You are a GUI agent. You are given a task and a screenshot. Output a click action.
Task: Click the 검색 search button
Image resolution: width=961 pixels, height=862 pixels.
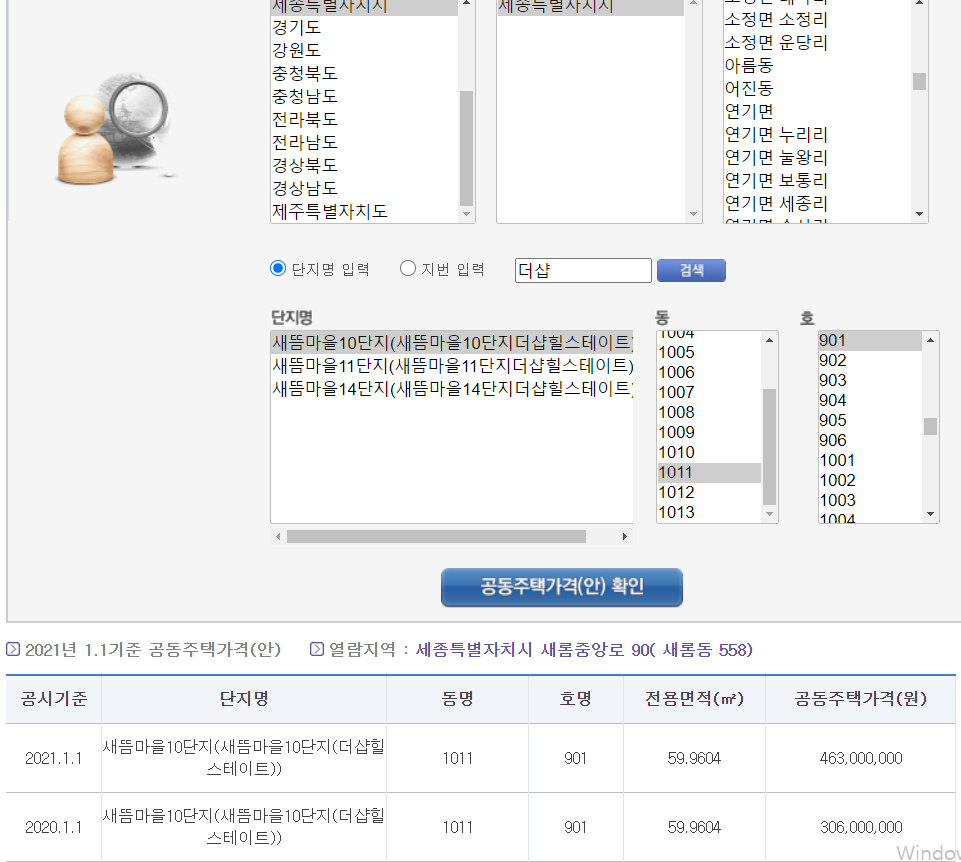point(691,270)
